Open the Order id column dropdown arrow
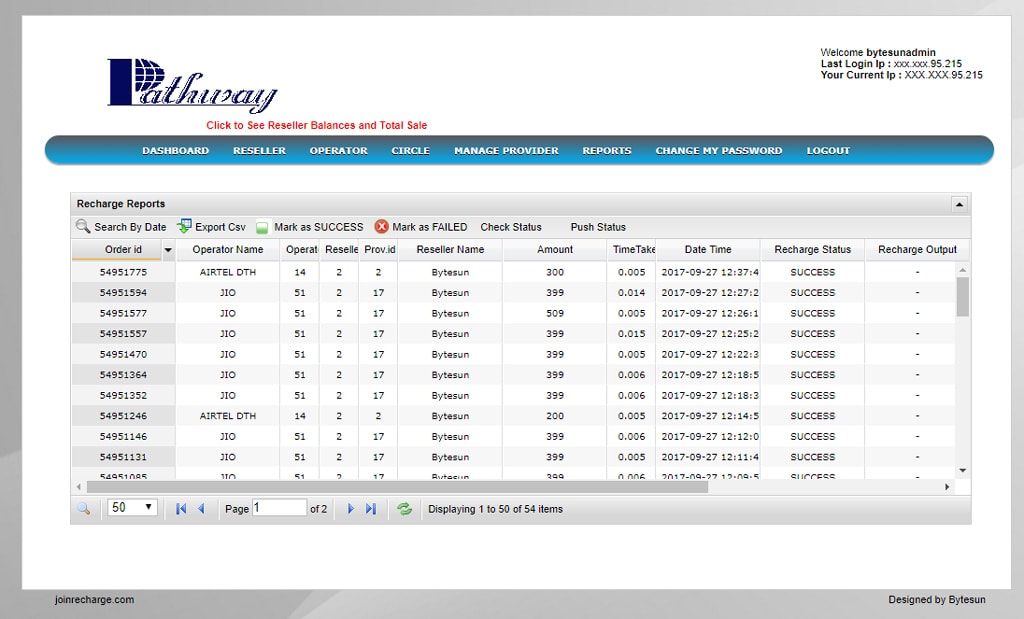The width and height of the screenshot is (1024, 619). coord(168,250)
